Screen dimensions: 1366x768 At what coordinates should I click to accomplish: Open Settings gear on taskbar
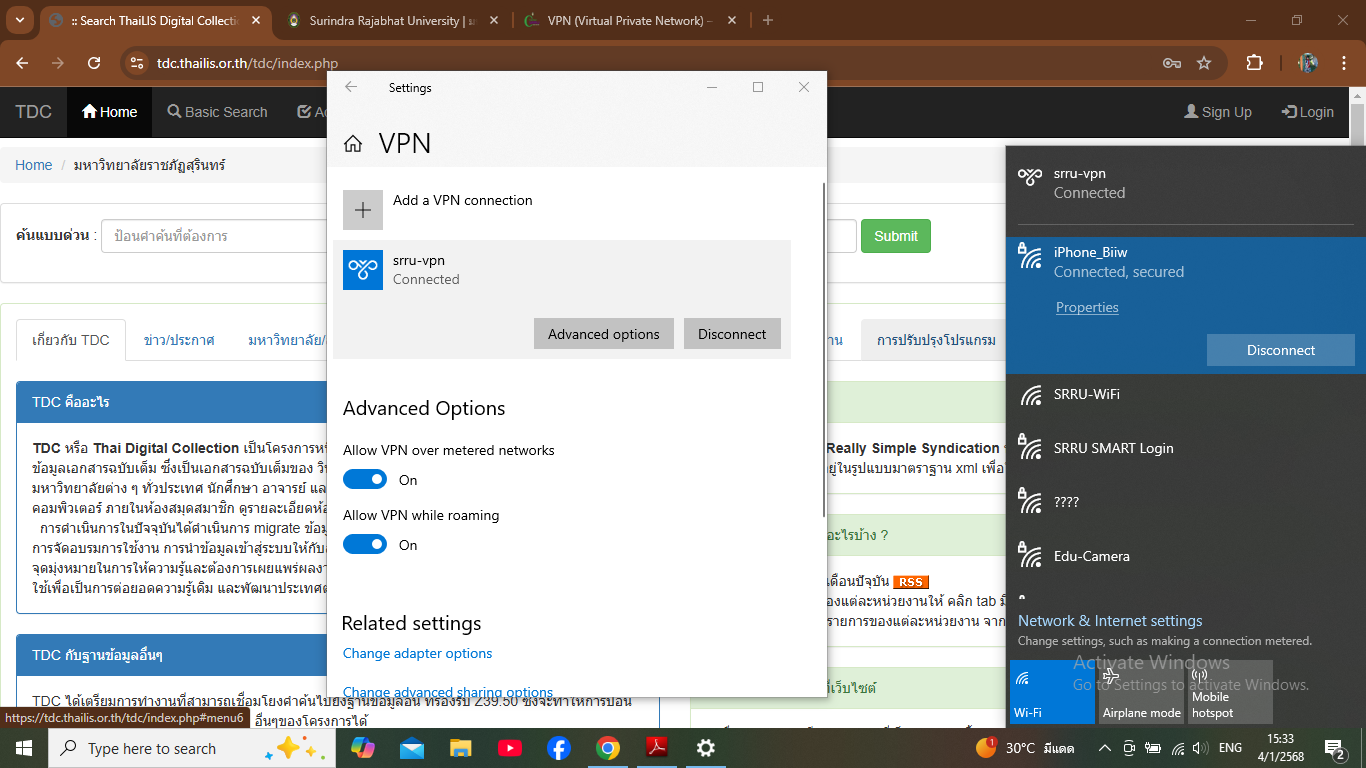[x=705, y=748]
